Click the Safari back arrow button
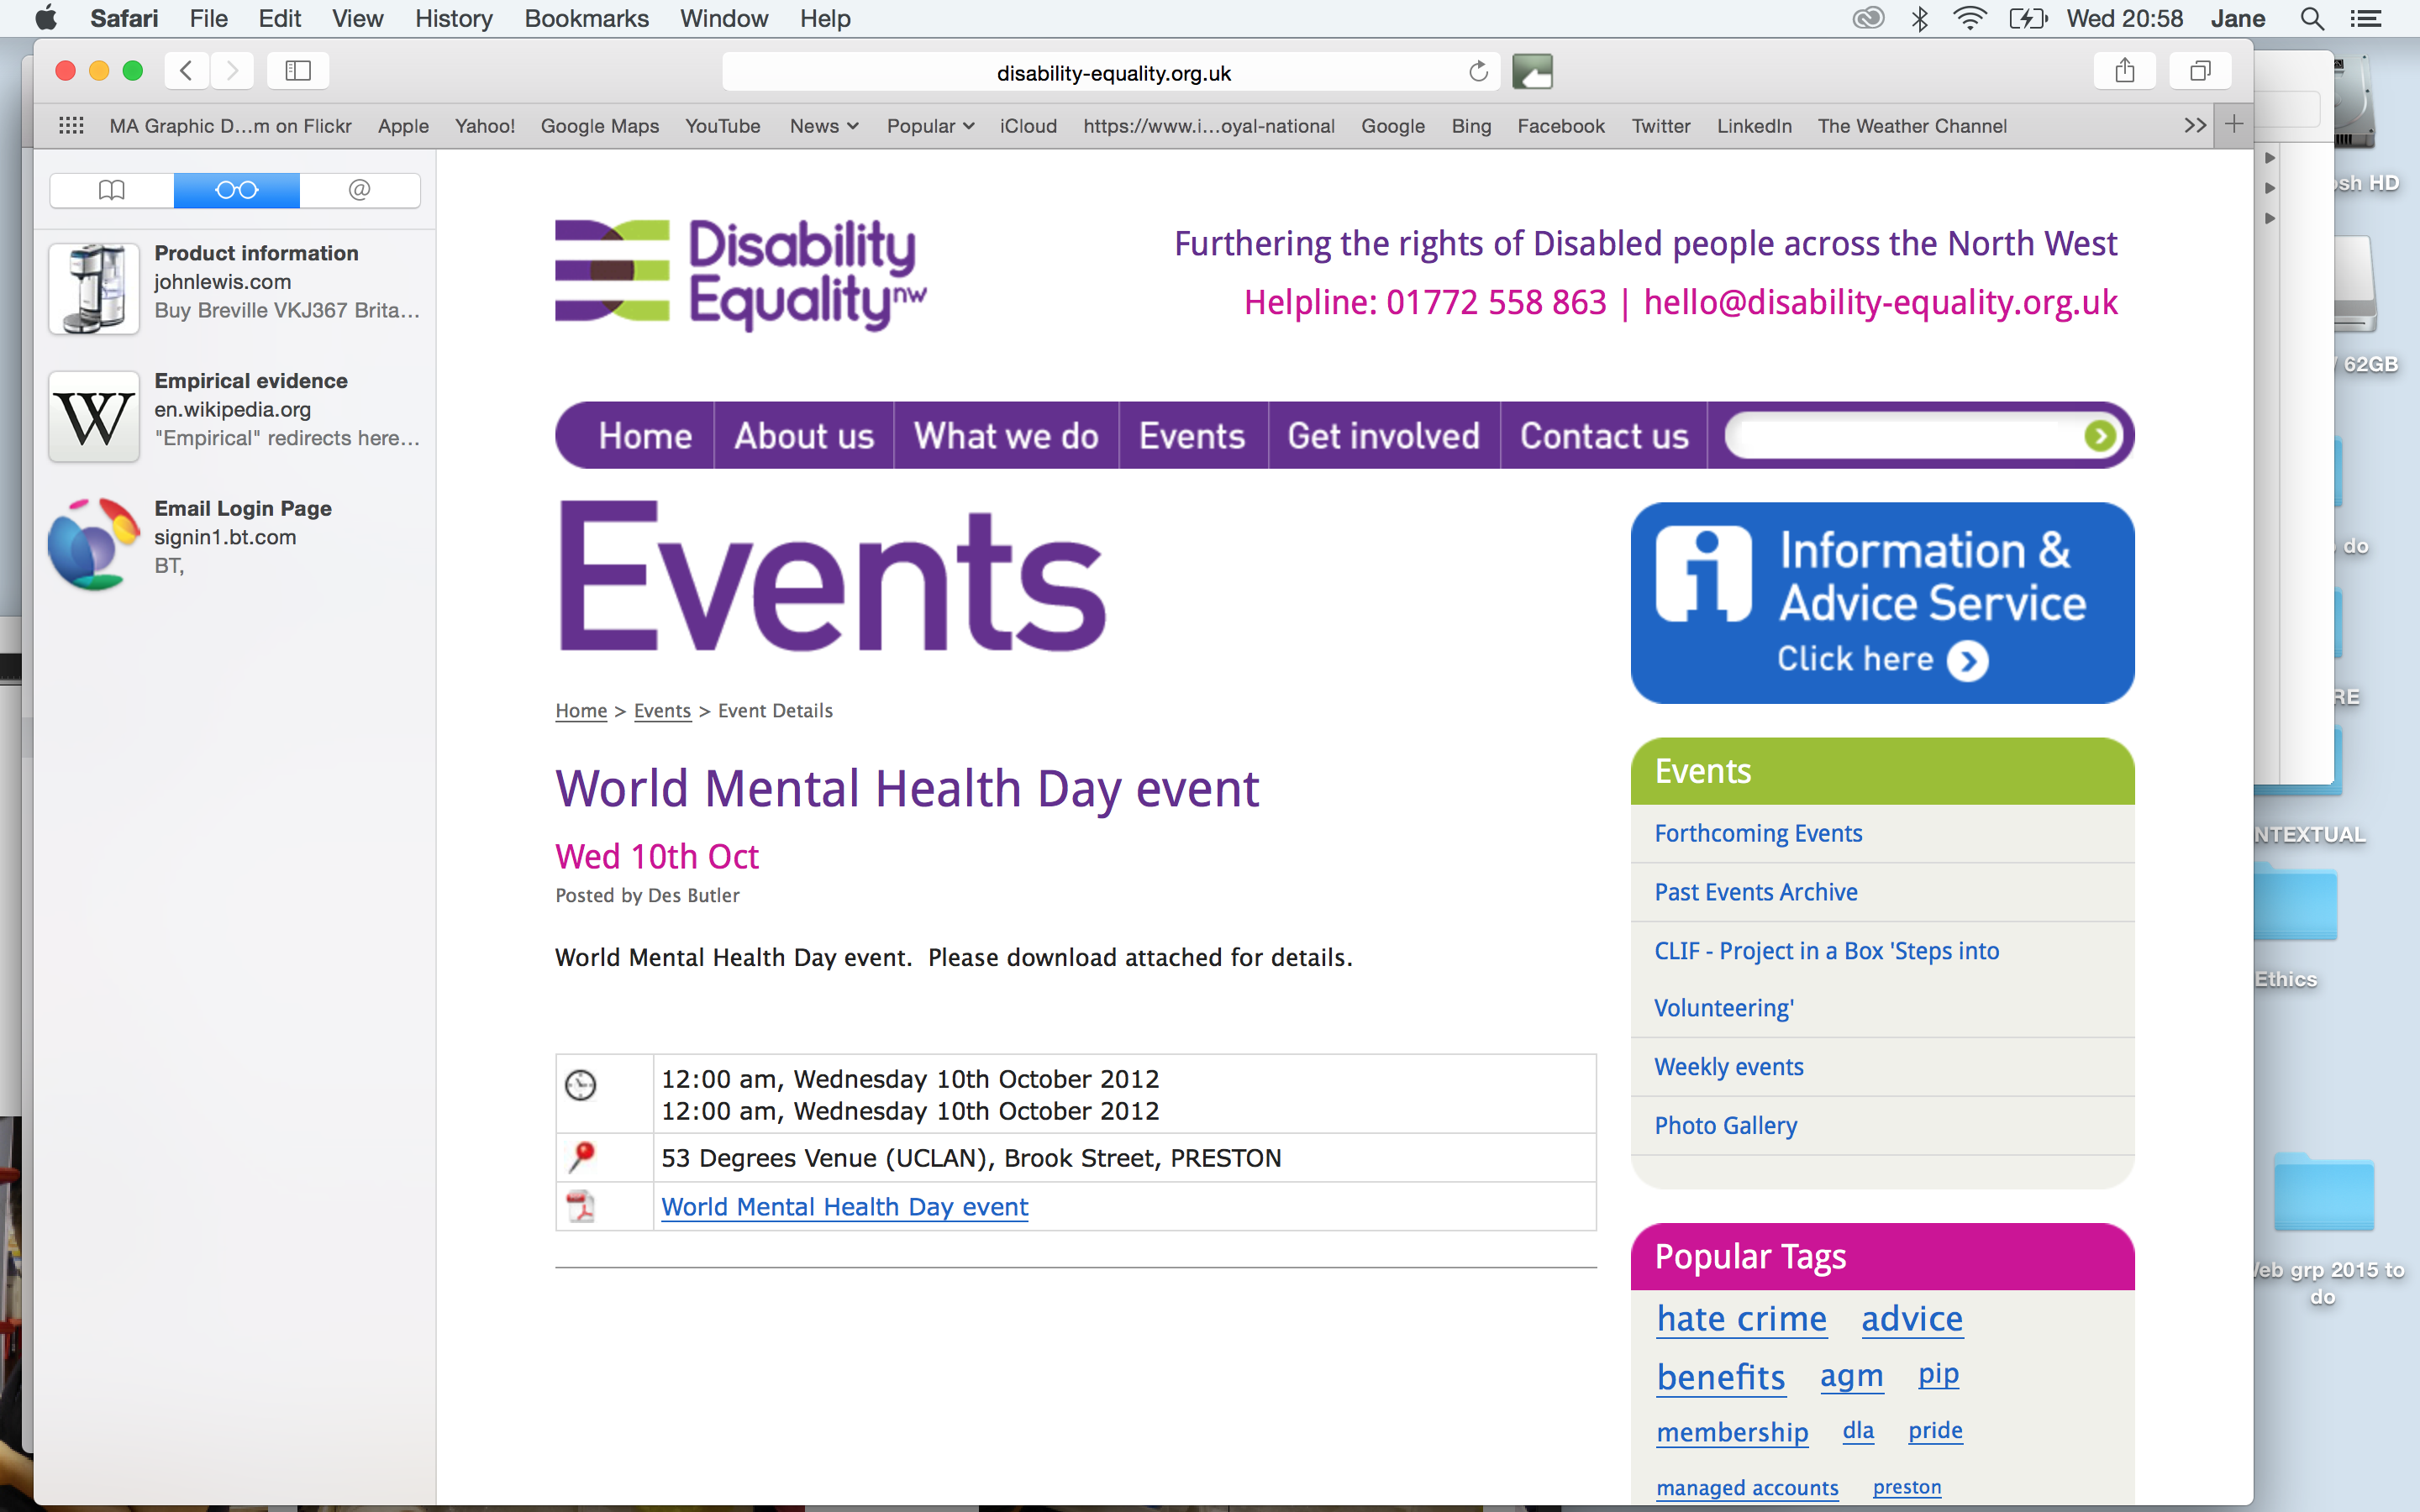 click(x=186, y=71)
